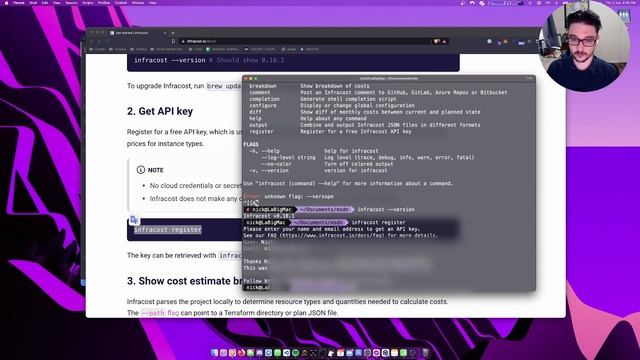
Task: Reload the page with the browser refresh icon
Action: (x=107, y=41)
